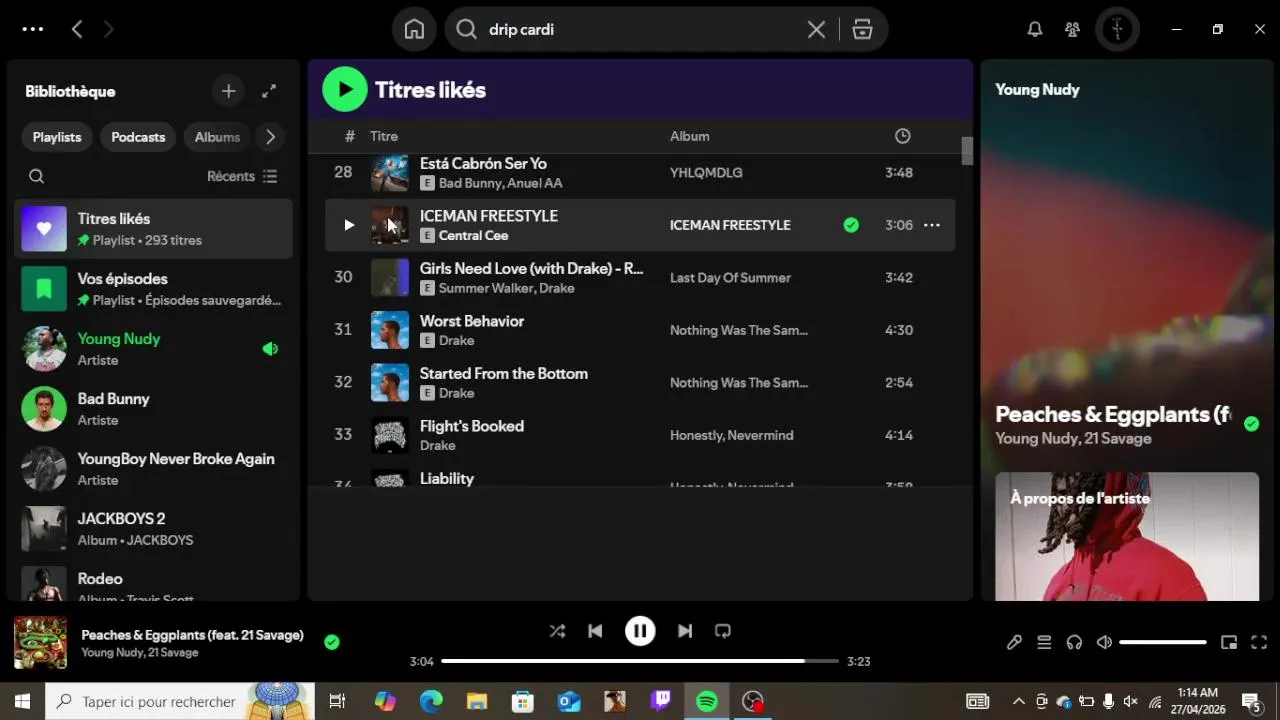Click now playing album cover thumbnail
The width and height of the screenshot is (1280, 720).
[x=40, y=642]
